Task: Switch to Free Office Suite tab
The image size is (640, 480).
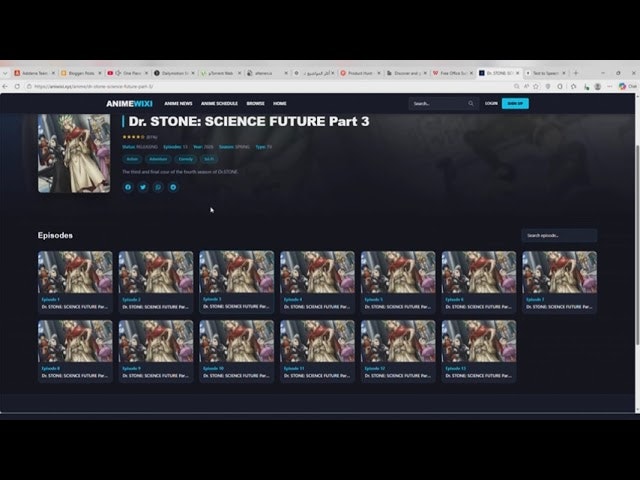Action: [x=452, y=73]
